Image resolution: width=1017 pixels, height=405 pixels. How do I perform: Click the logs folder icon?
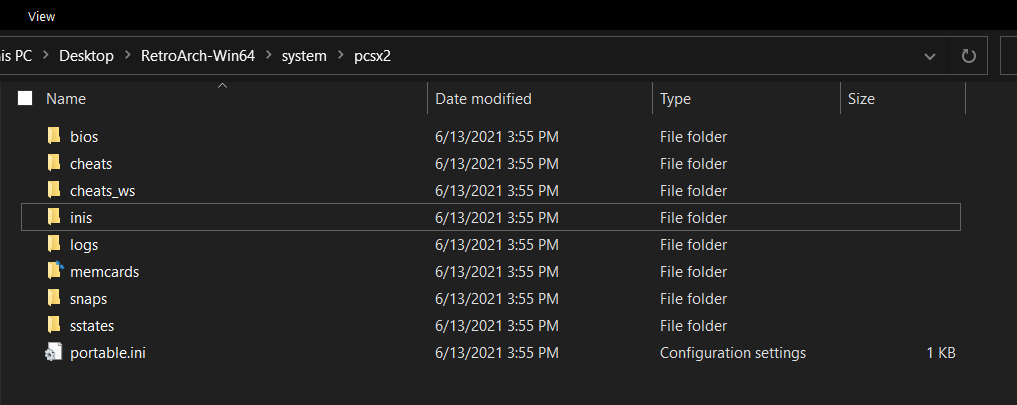click(x=54, y=245)
